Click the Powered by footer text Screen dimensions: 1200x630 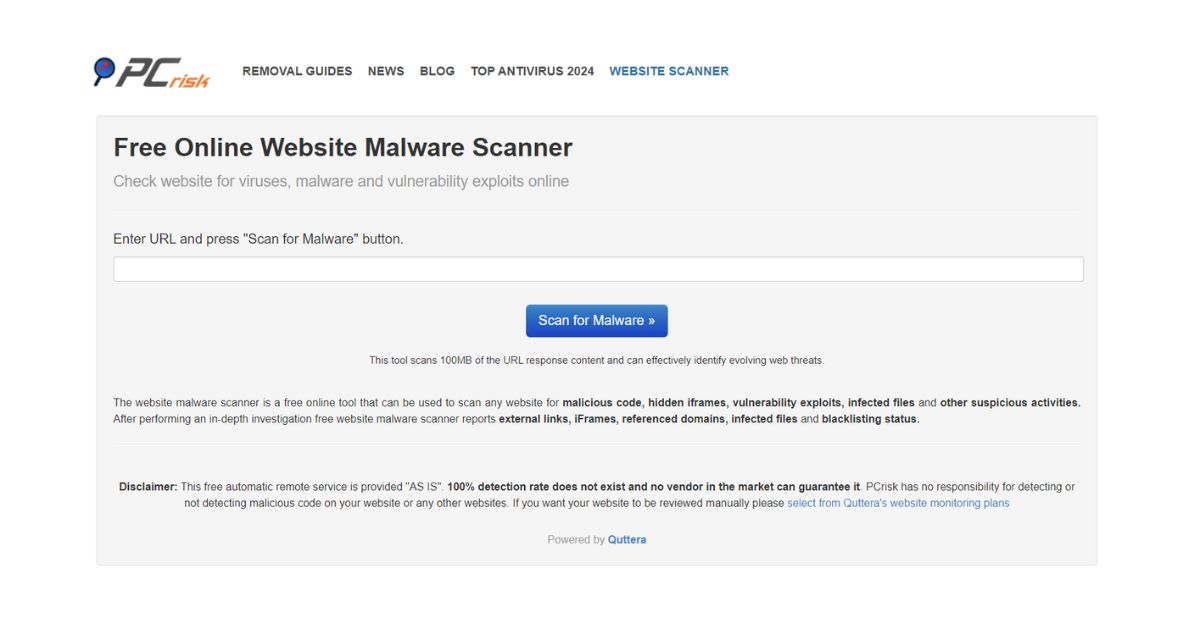coord(576,539)
